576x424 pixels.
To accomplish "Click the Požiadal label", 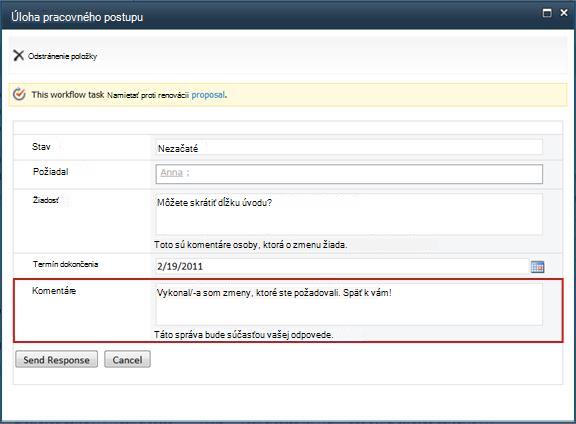I will click(x=51, y=172).
